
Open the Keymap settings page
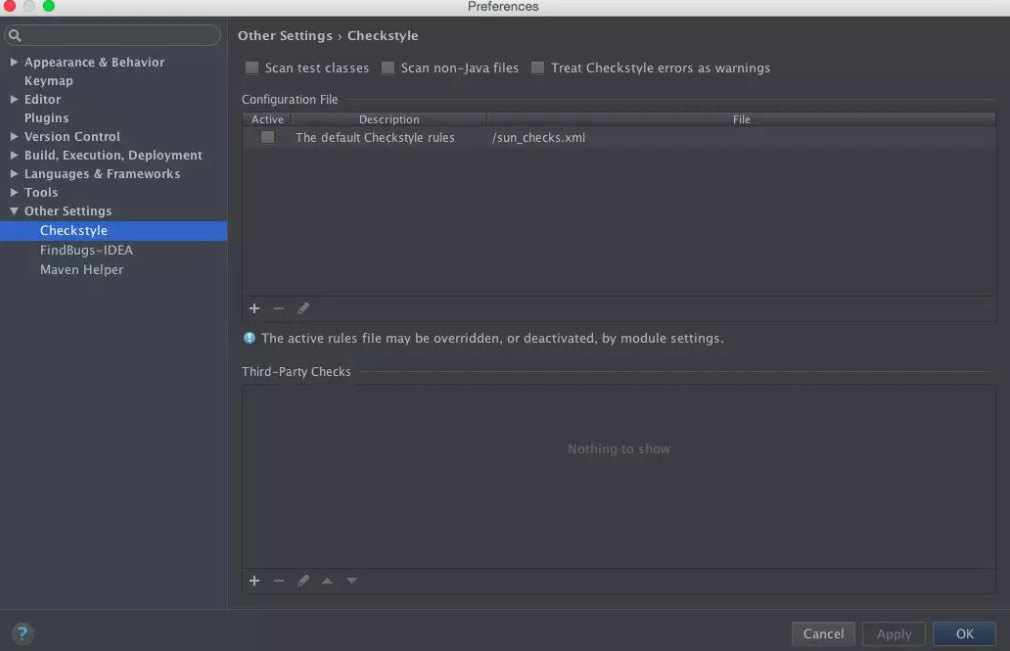(48, 80)
